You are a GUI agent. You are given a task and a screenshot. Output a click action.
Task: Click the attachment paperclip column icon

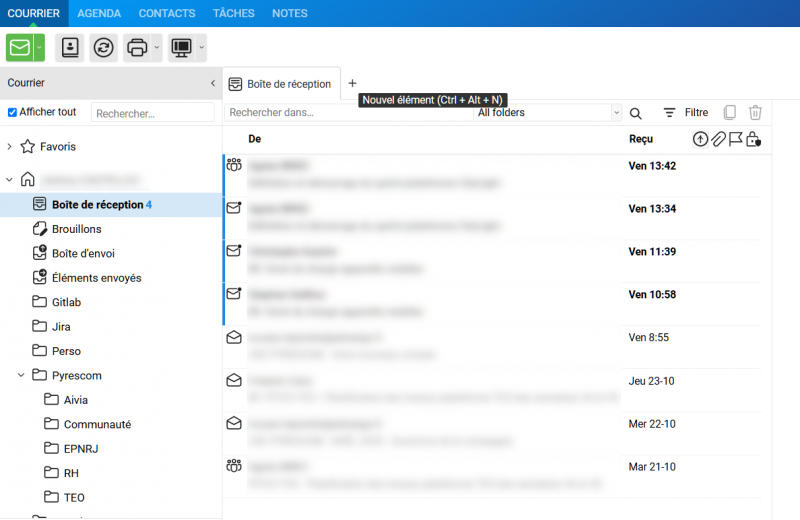pyautogui.click(x=718, y=139)
